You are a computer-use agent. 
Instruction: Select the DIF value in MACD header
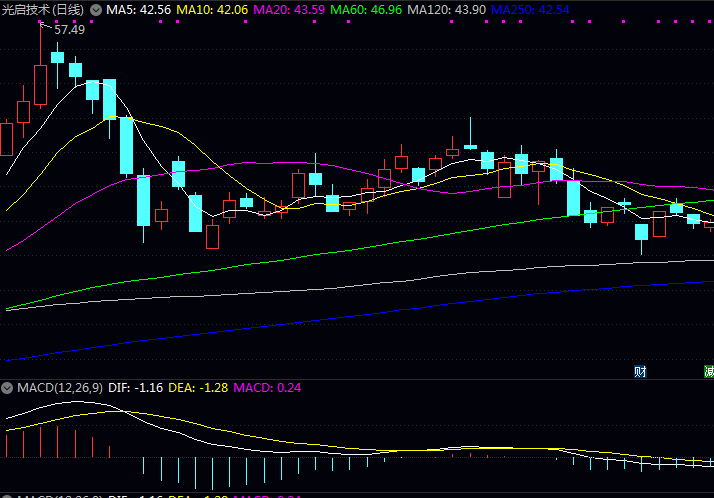point(137,387)
